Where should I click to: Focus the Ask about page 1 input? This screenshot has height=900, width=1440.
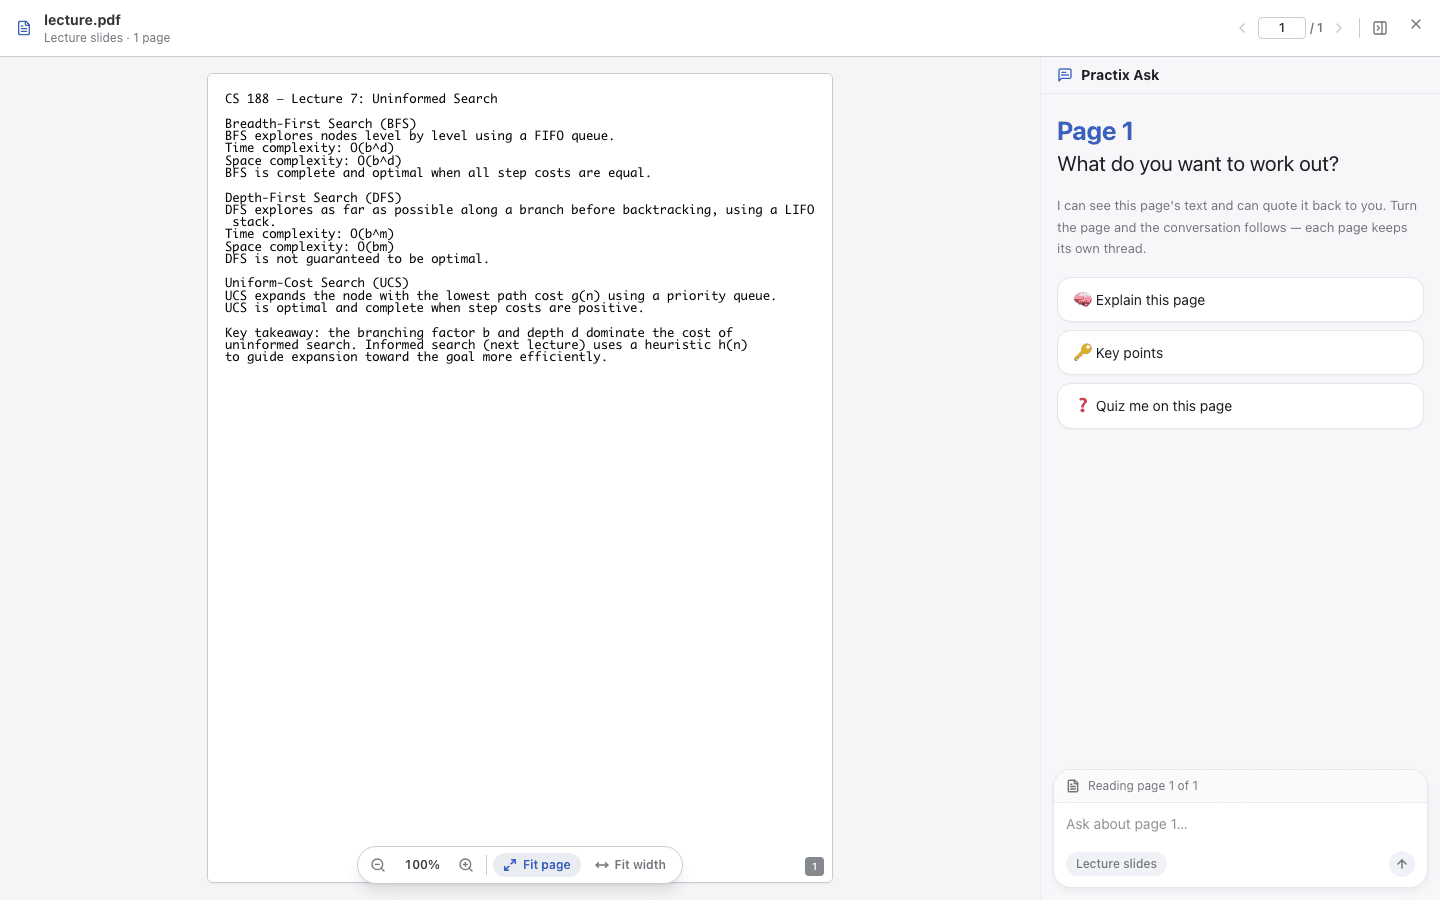click(1240, 824)
